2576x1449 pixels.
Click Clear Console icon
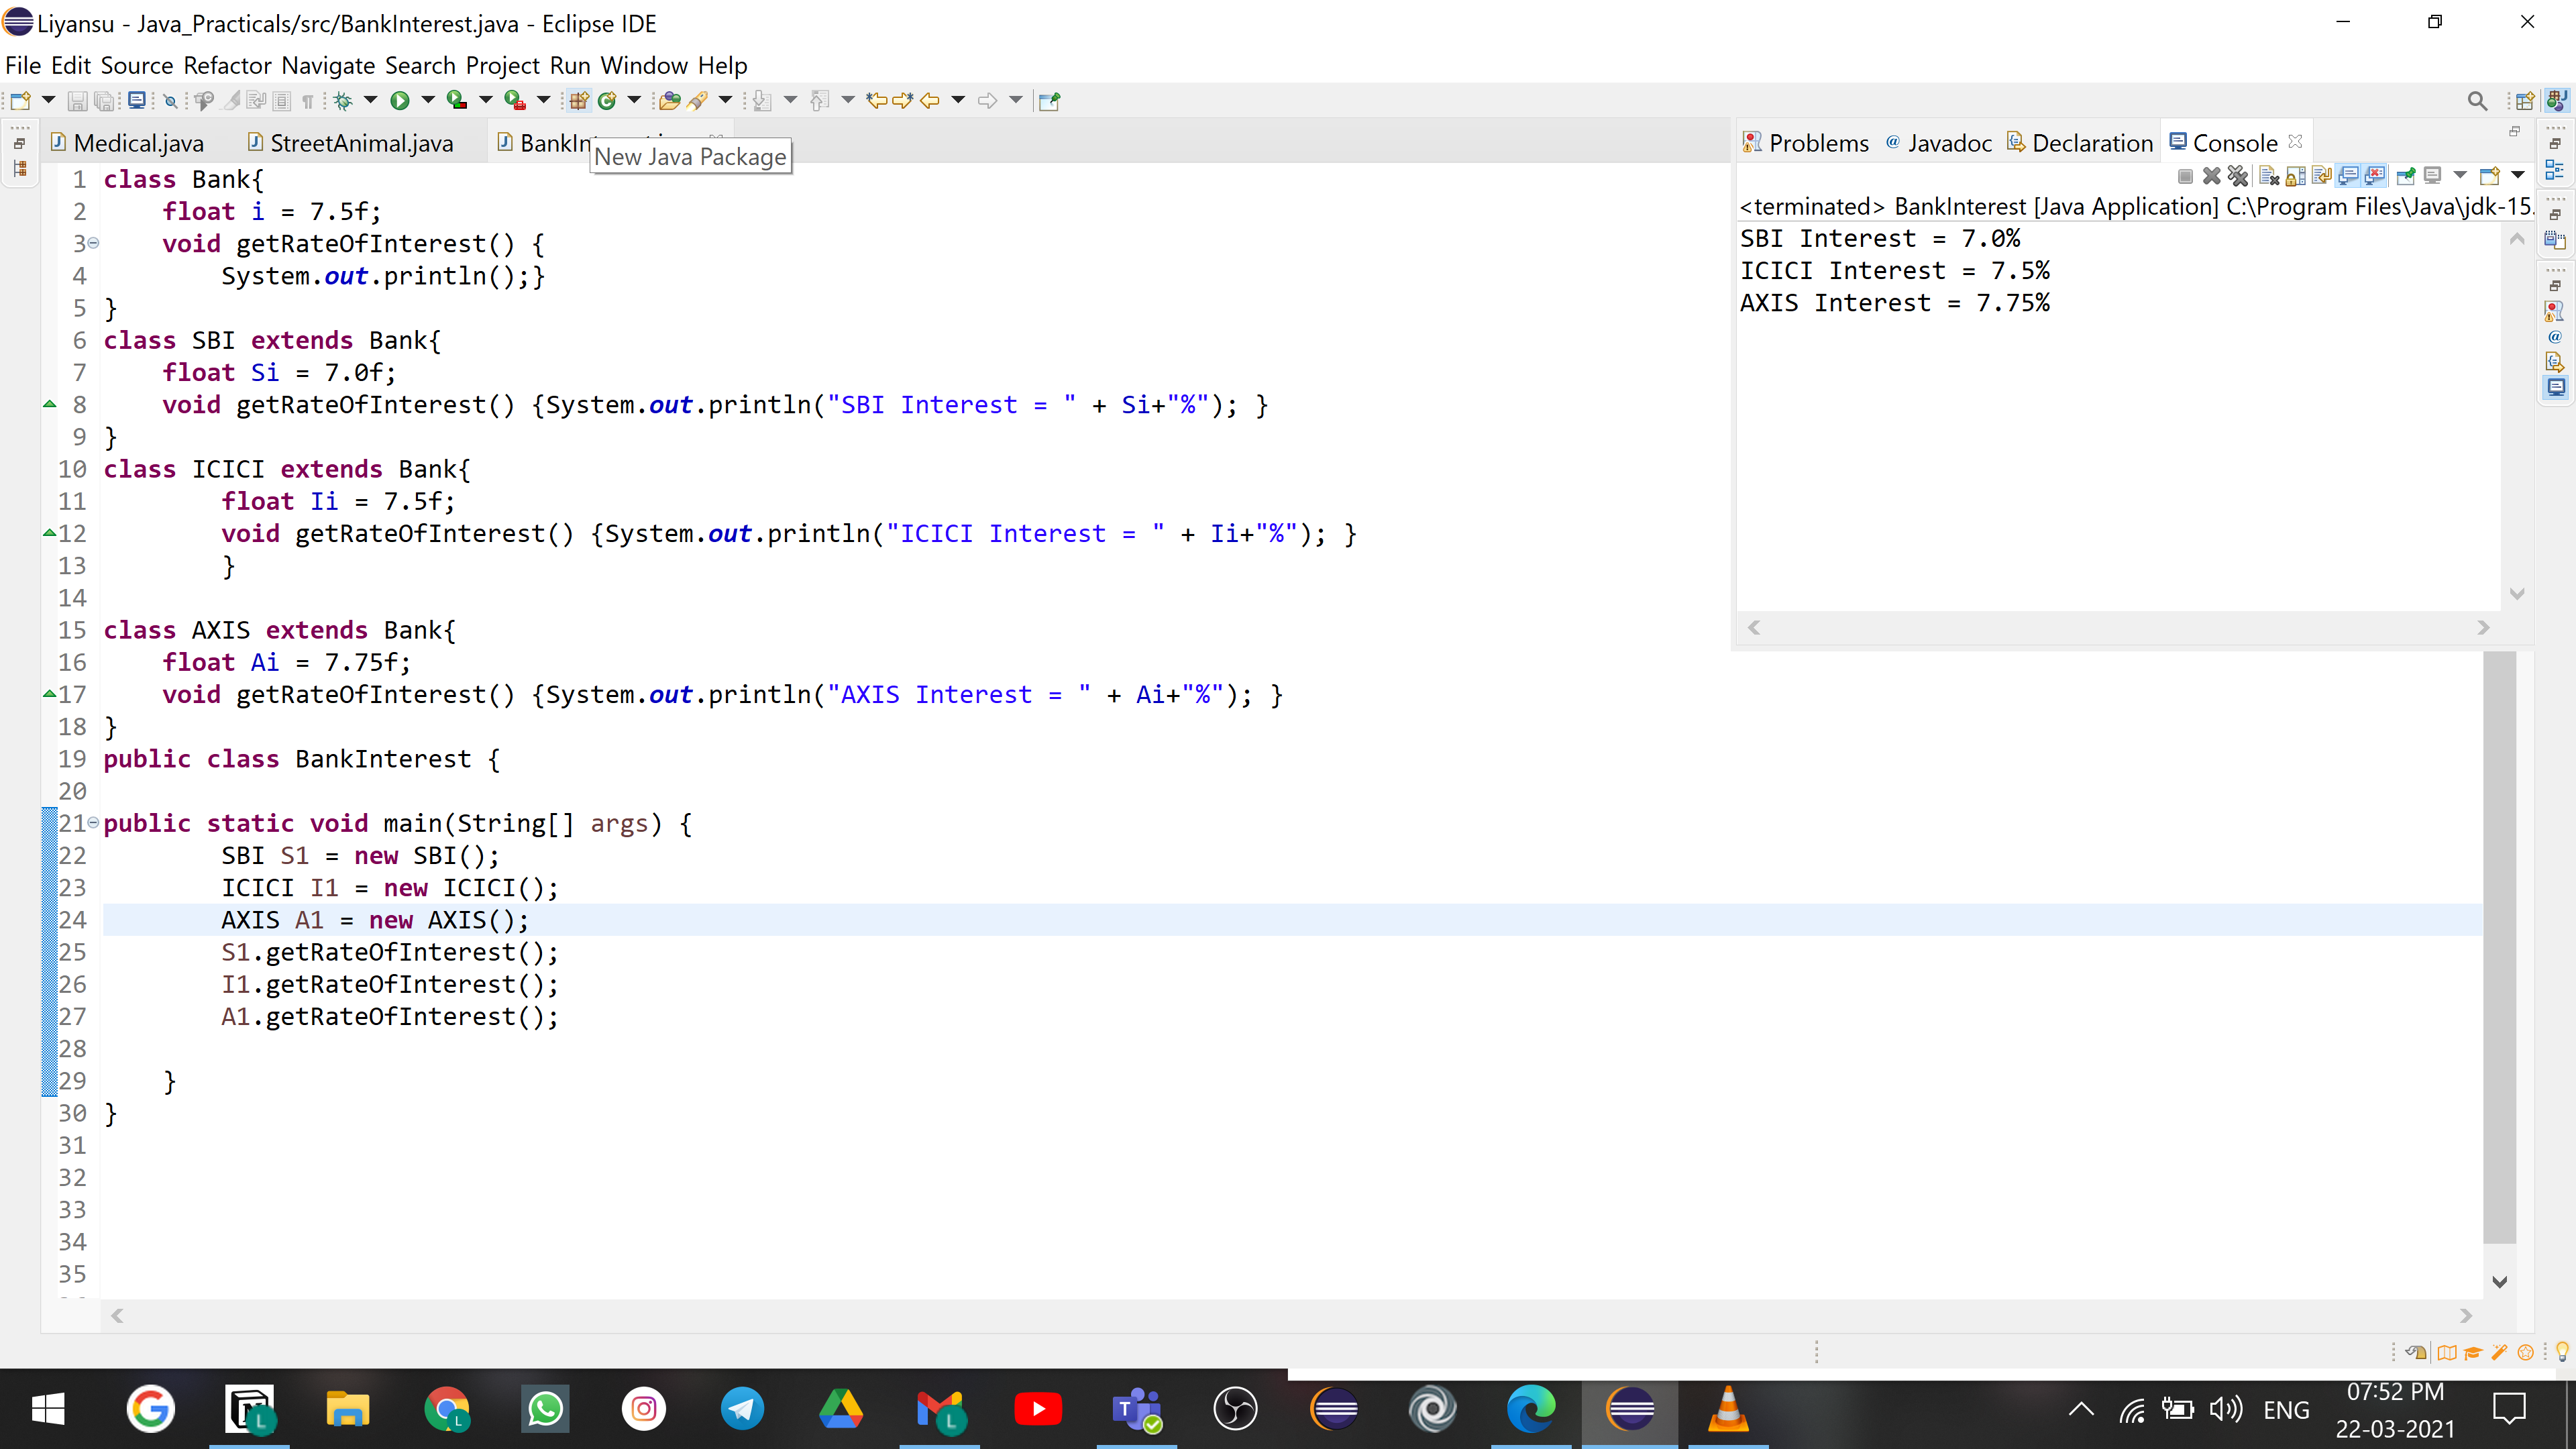(x=2269, y=177)
